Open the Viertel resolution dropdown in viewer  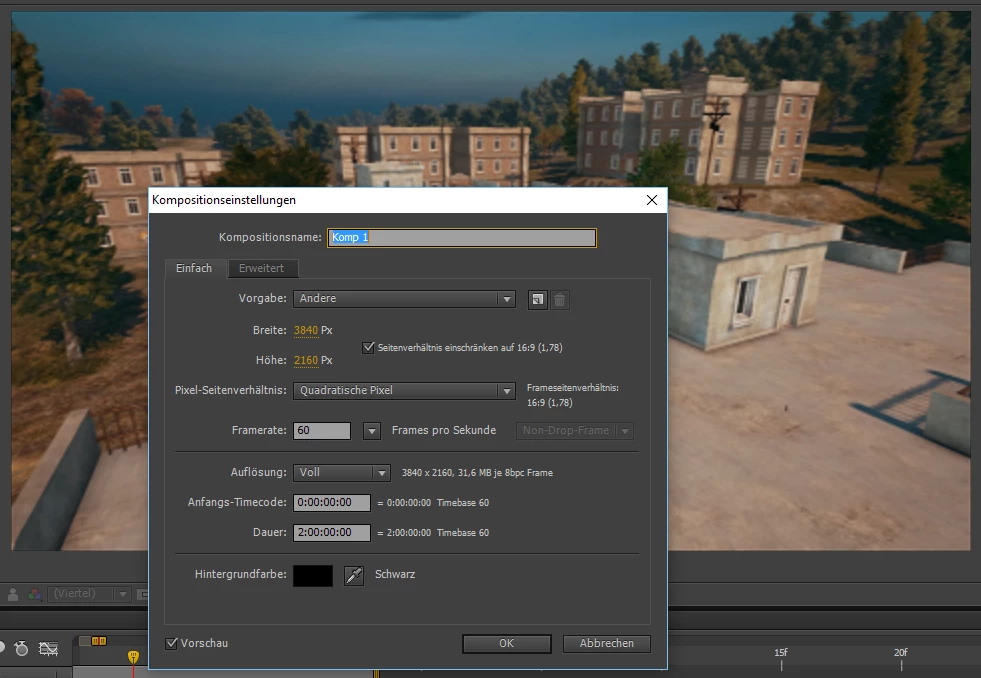(89, 594)
